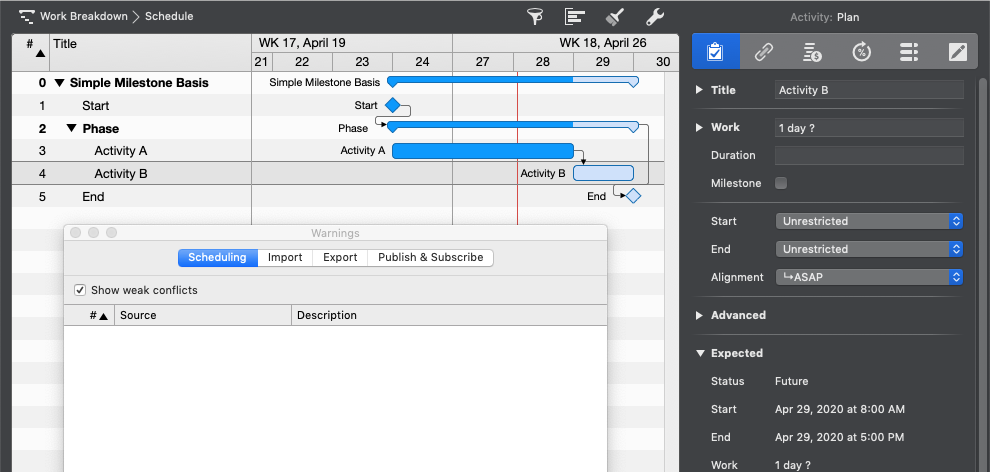Open the percent progress inspector tab

[x=861, y=52]
